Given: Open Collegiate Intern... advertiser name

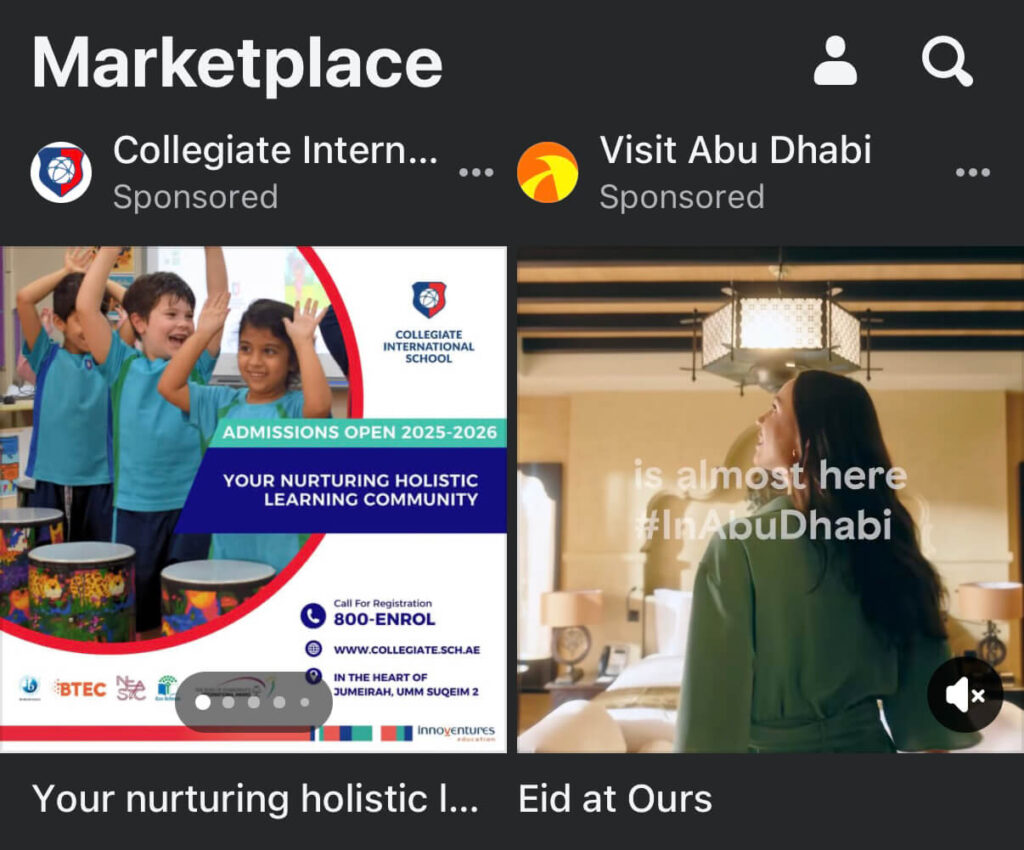Looking at the screenshot, I should coord(275,150).
